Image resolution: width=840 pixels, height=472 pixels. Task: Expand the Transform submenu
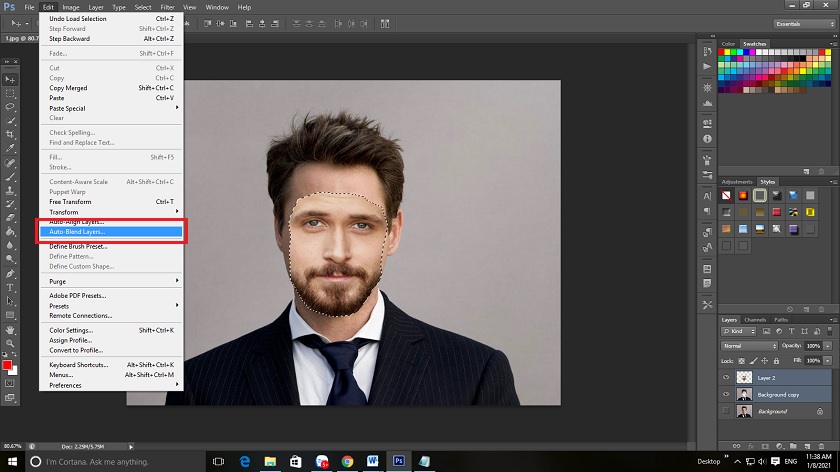tap(111, 212)
